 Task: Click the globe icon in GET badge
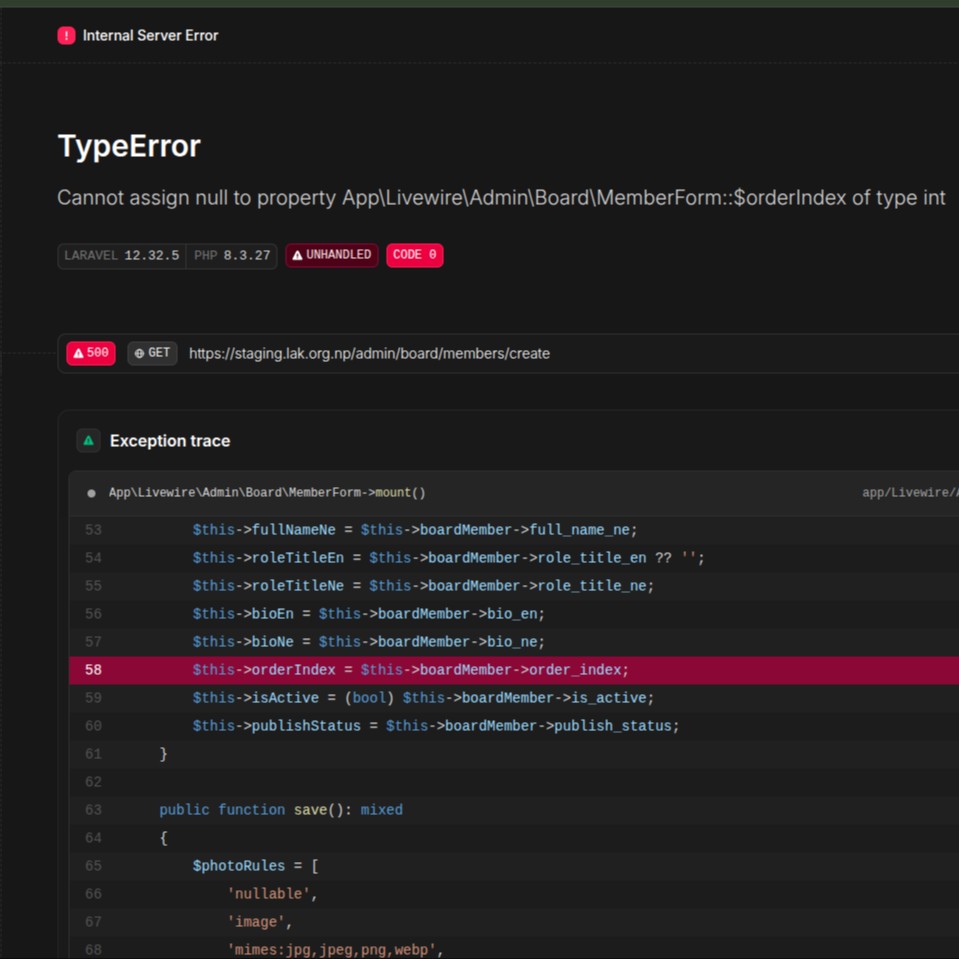coord(139,354)
